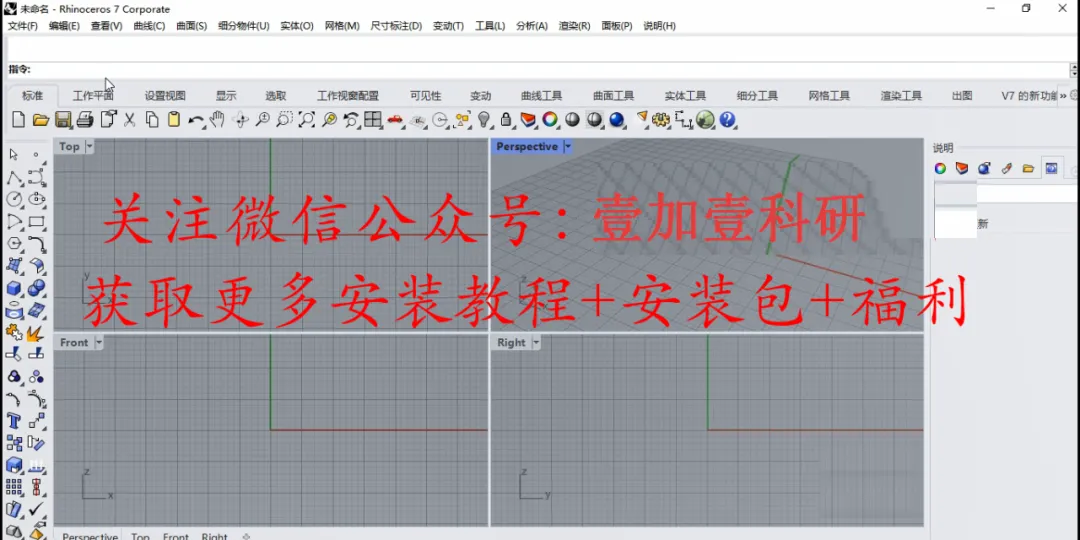Open Help with the blue question icon
The height and width of the screenshot is (540, 1080).
727,120
